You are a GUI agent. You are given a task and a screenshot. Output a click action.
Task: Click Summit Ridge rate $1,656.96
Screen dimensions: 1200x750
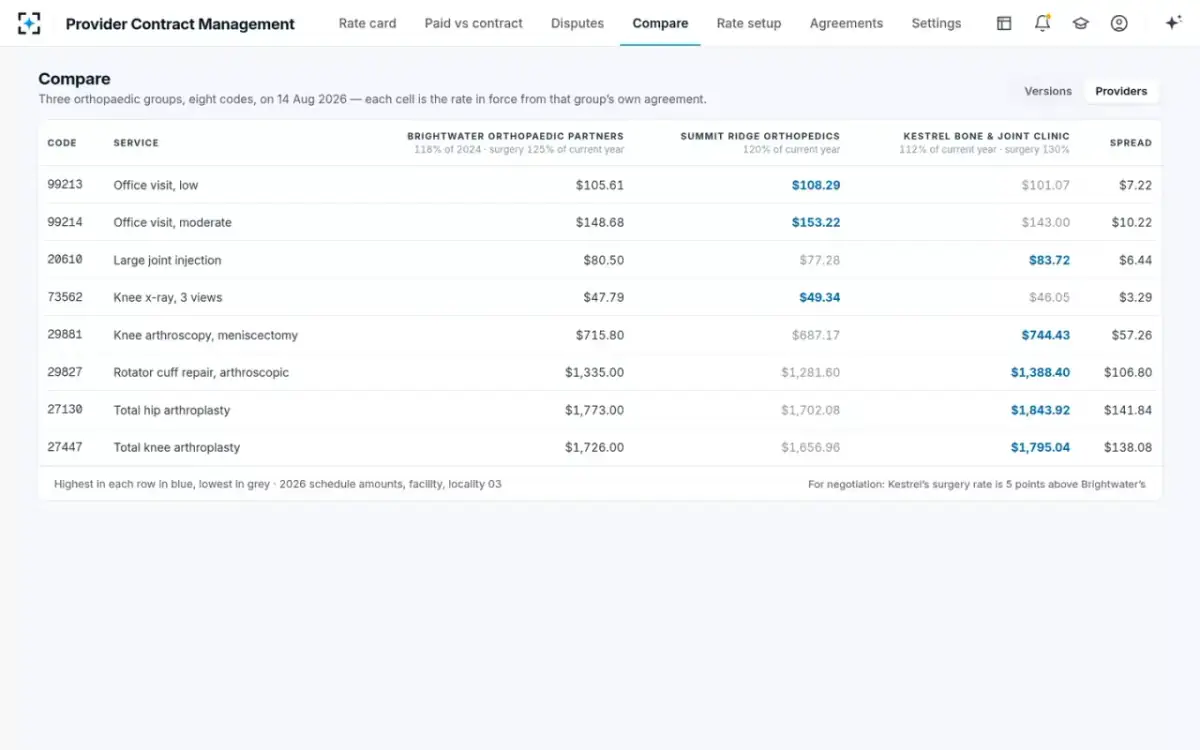point(811,447)
